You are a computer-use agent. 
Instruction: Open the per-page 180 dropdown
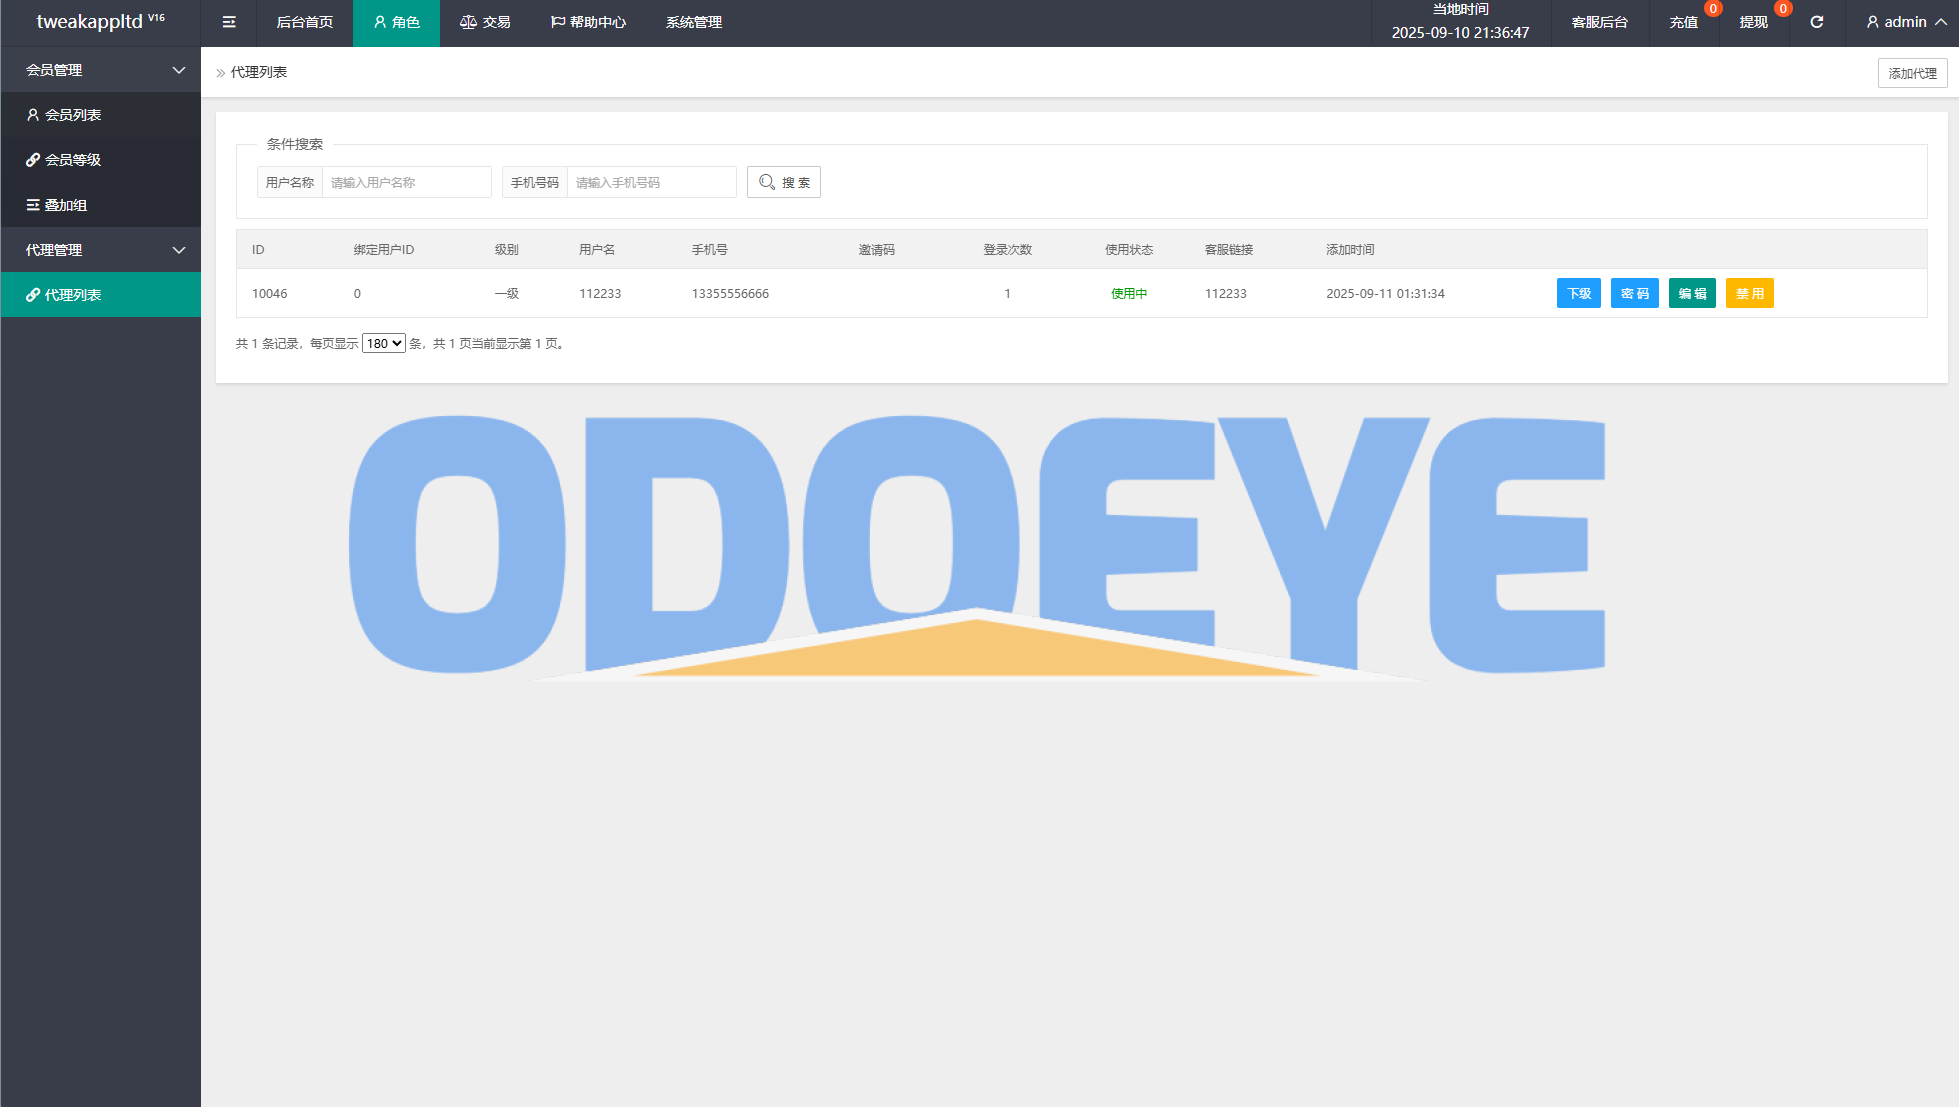tap(383, 343)
